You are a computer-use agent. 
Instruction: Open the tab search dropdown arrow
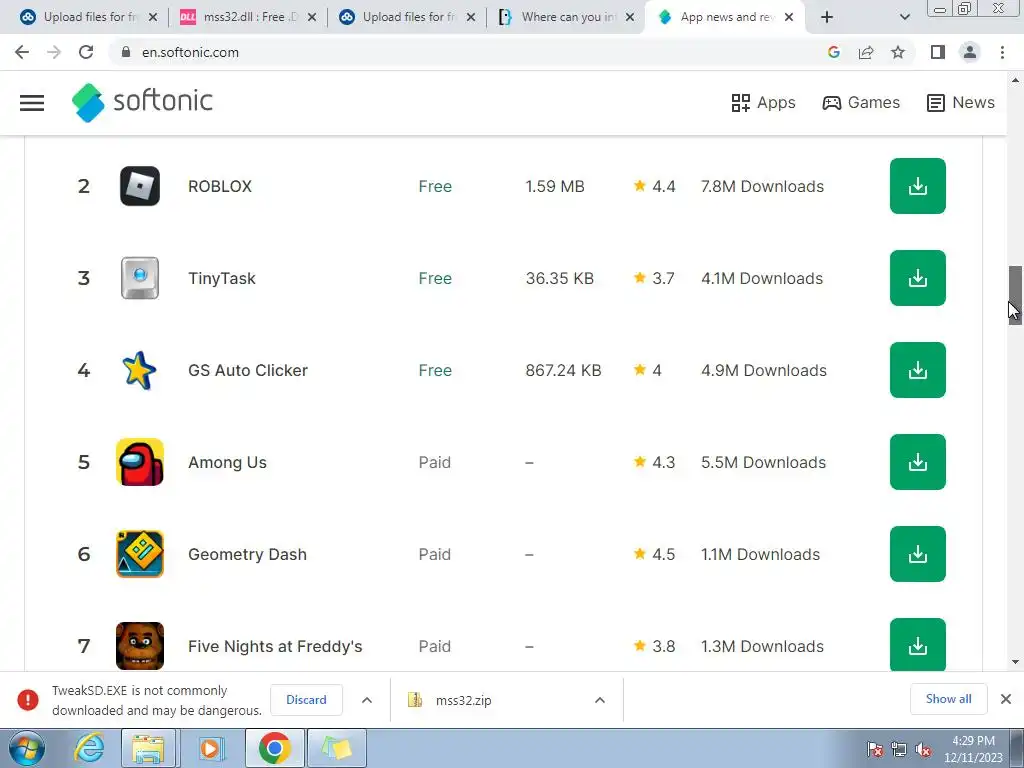pyautogui.click(x=904, y=17)
